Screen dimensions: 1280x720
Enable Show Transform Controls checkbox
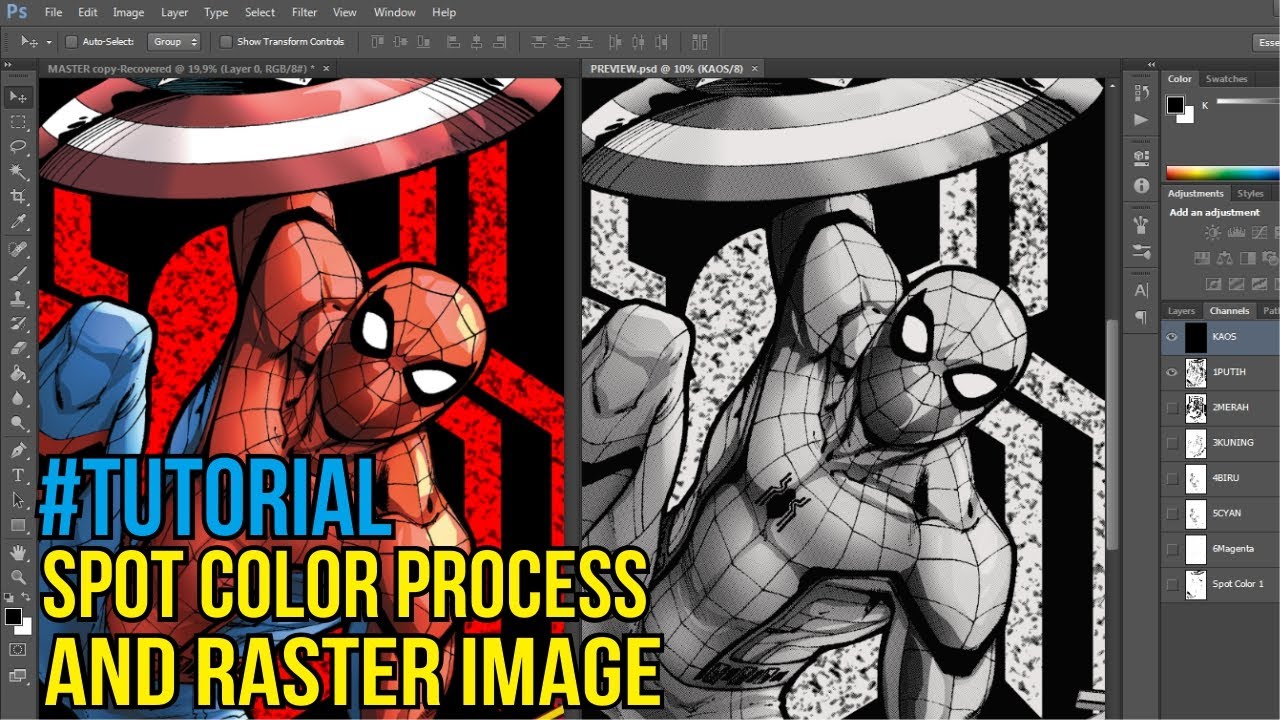(226, 42)
